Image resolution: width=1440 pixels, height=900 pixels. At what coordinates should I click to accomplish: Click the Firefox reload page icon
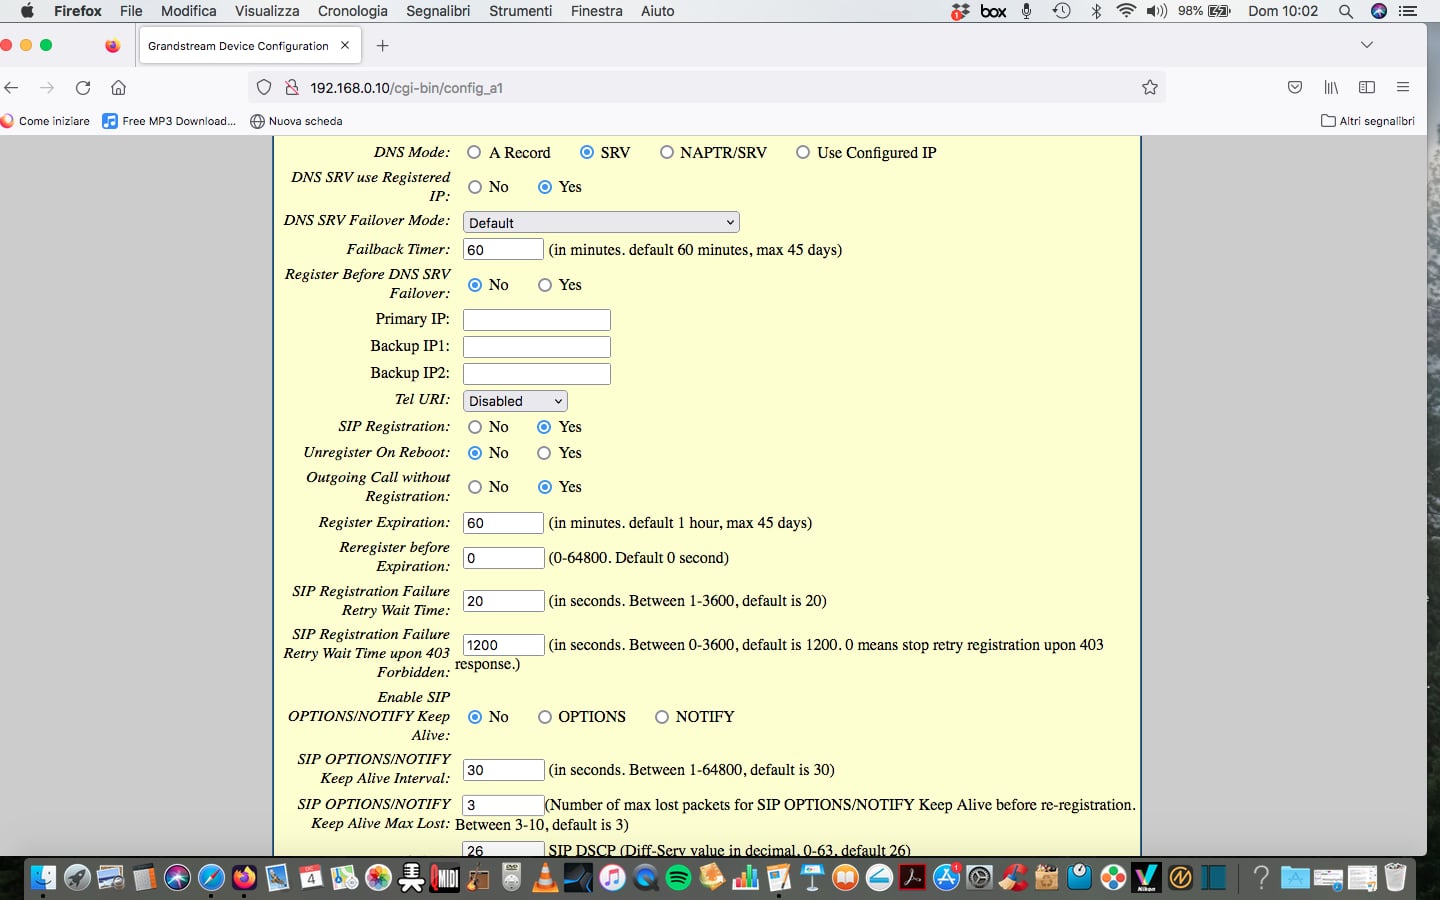point(83,88)
